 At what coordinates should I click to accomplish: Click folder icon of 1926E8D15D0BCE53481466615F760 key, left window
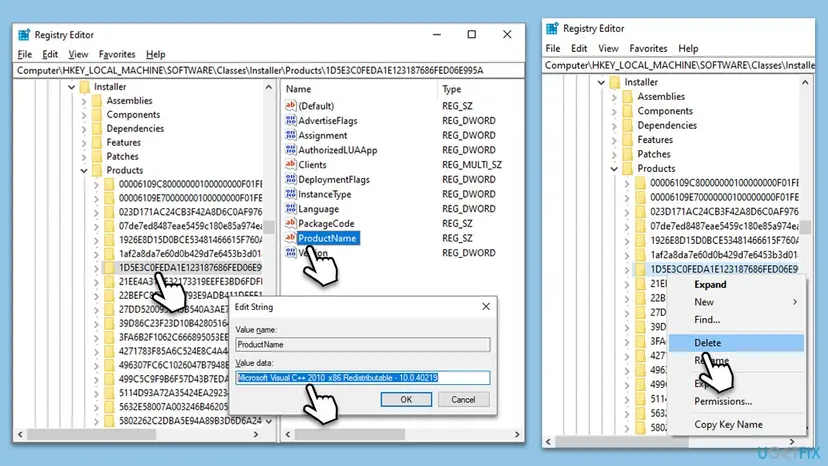(109, 240)
